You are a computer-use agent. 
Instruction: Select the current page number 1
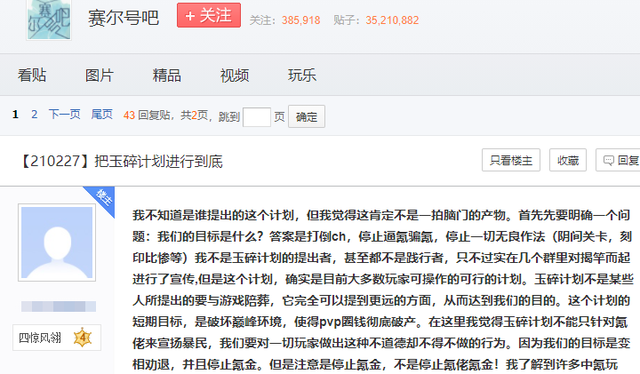coord(16,114)
